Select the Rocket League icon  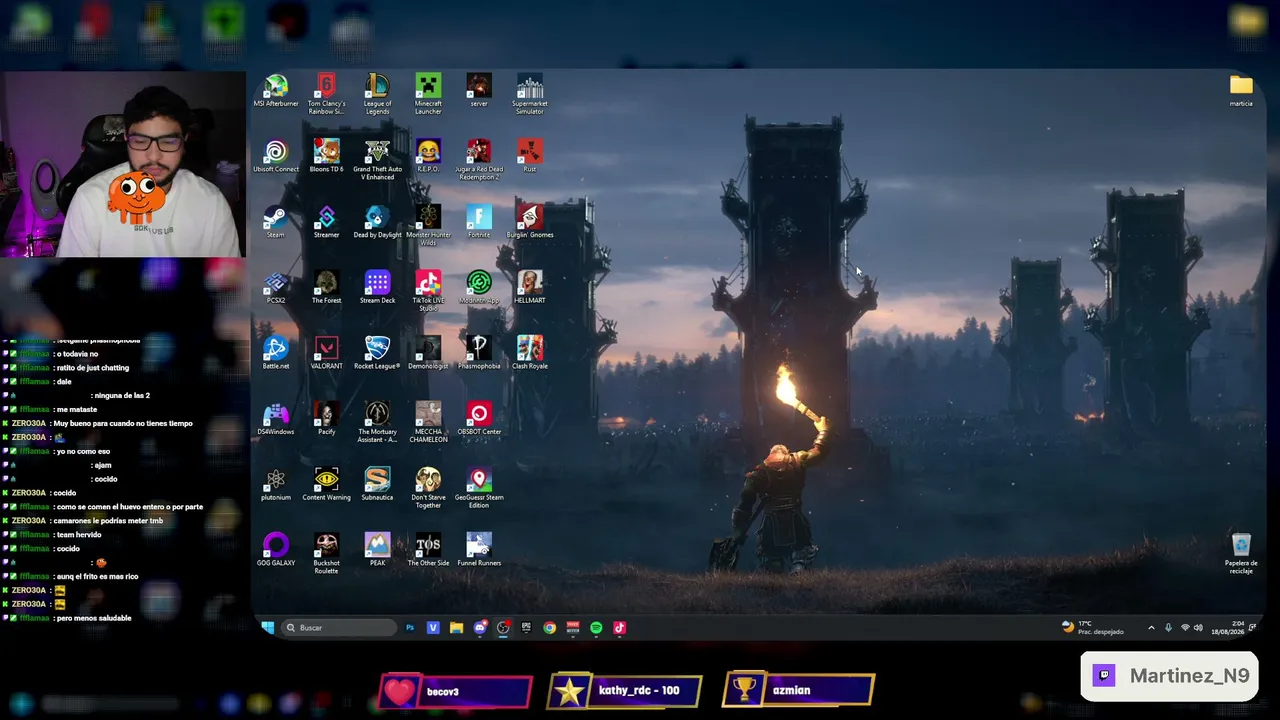point(377,353)
